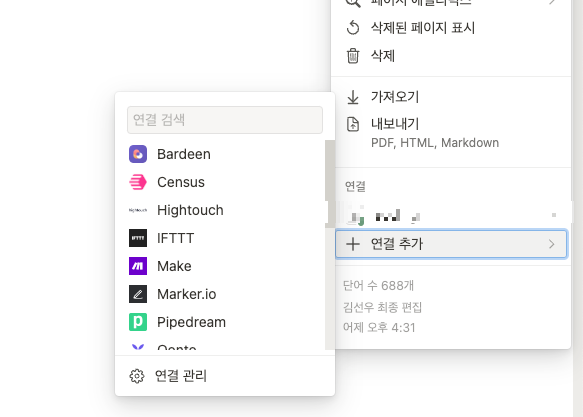This screenshot has width=583, height=417.
Task: Open 내보내기 PDF, HTML, Markdown option
Action: coord(451,133)
